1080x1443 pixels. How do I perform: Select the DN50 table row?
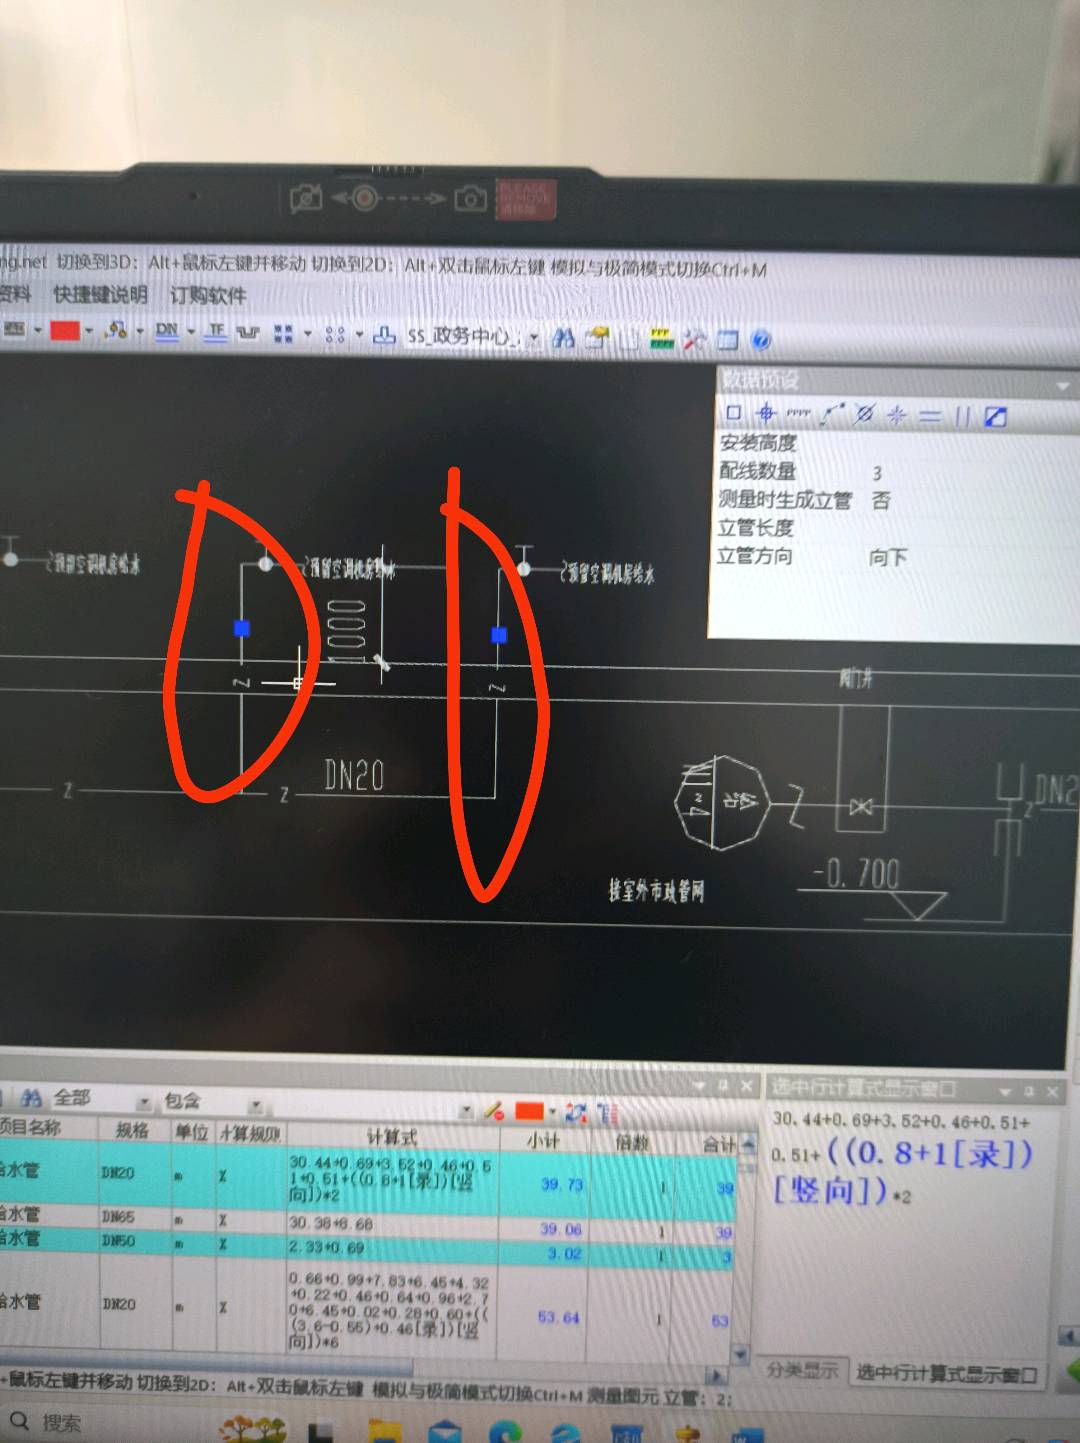(x=365, y=1245)
